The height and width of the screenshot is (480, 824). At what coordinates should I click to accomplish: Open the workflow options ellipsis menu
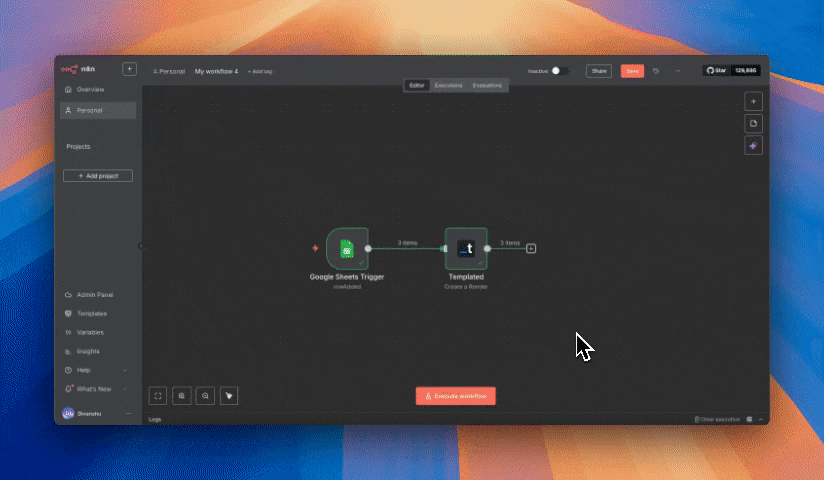click(x=677, y=71)
